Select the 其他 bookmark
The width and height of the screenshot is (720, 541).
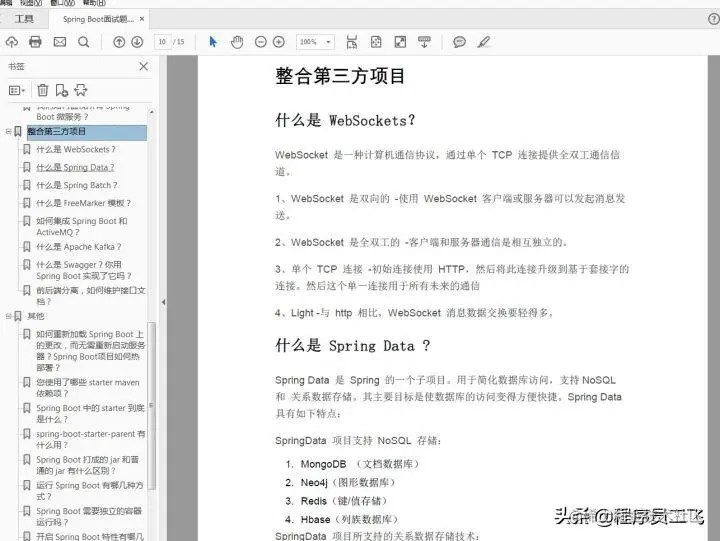pos(36,316)
